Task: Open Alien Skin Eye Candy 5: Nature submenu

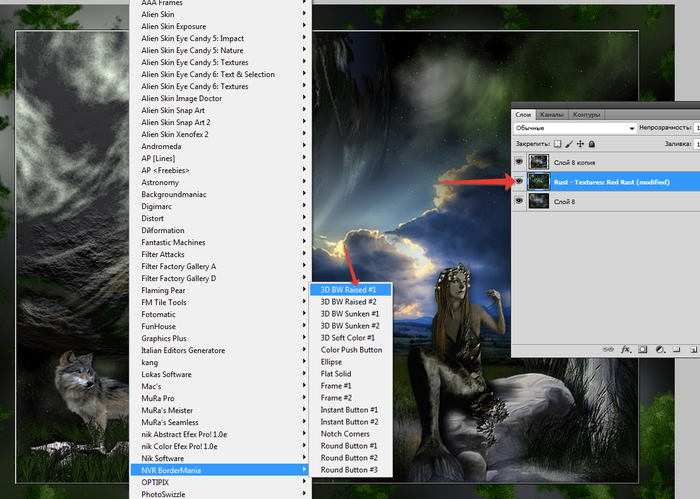Action: point(220,50)
